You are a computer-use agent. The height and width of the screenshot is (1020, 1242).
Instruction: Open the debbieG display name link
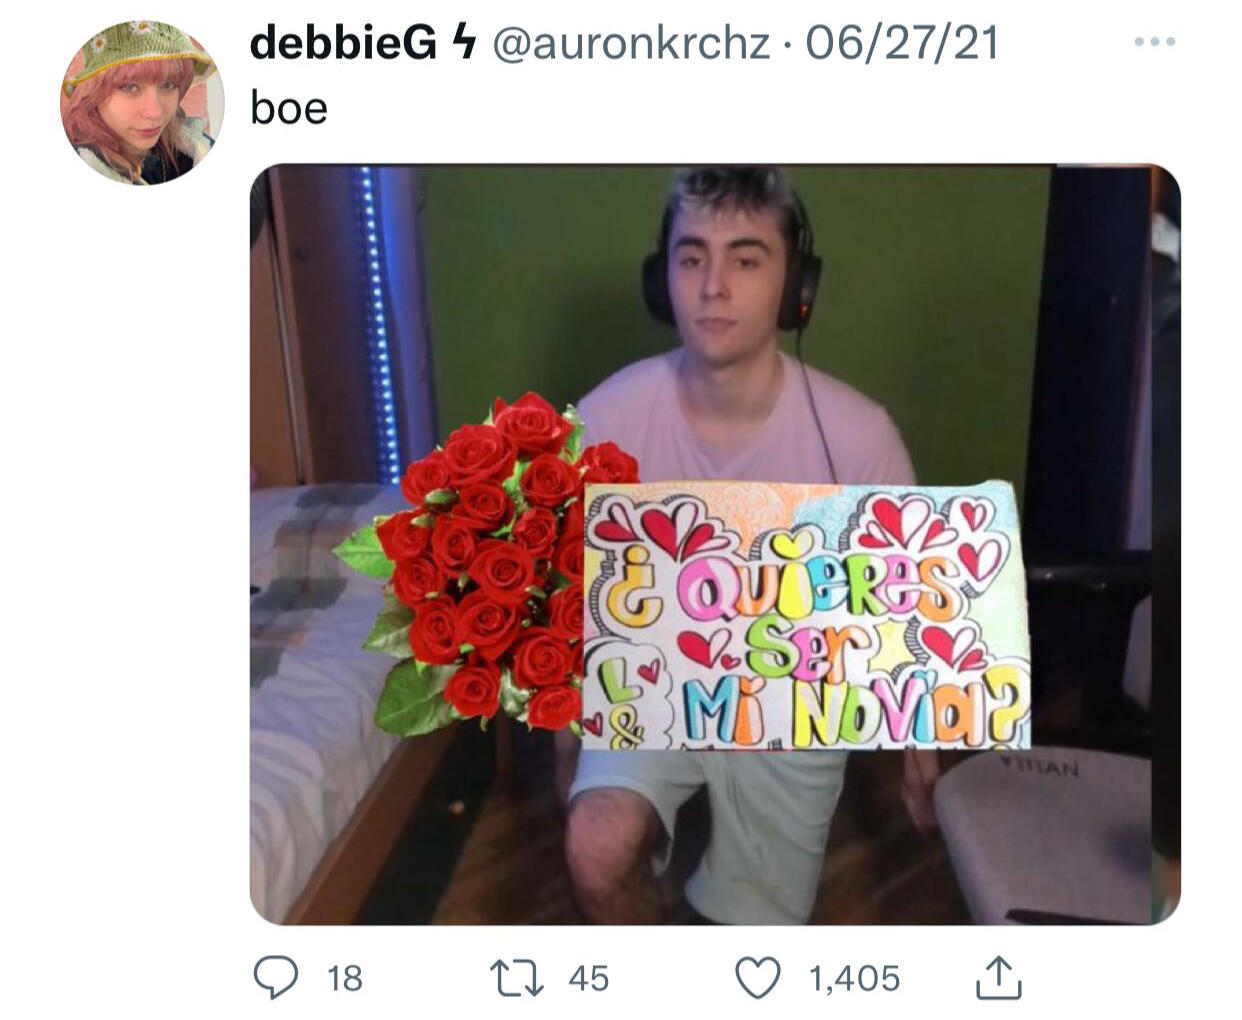tap(342, 43)
